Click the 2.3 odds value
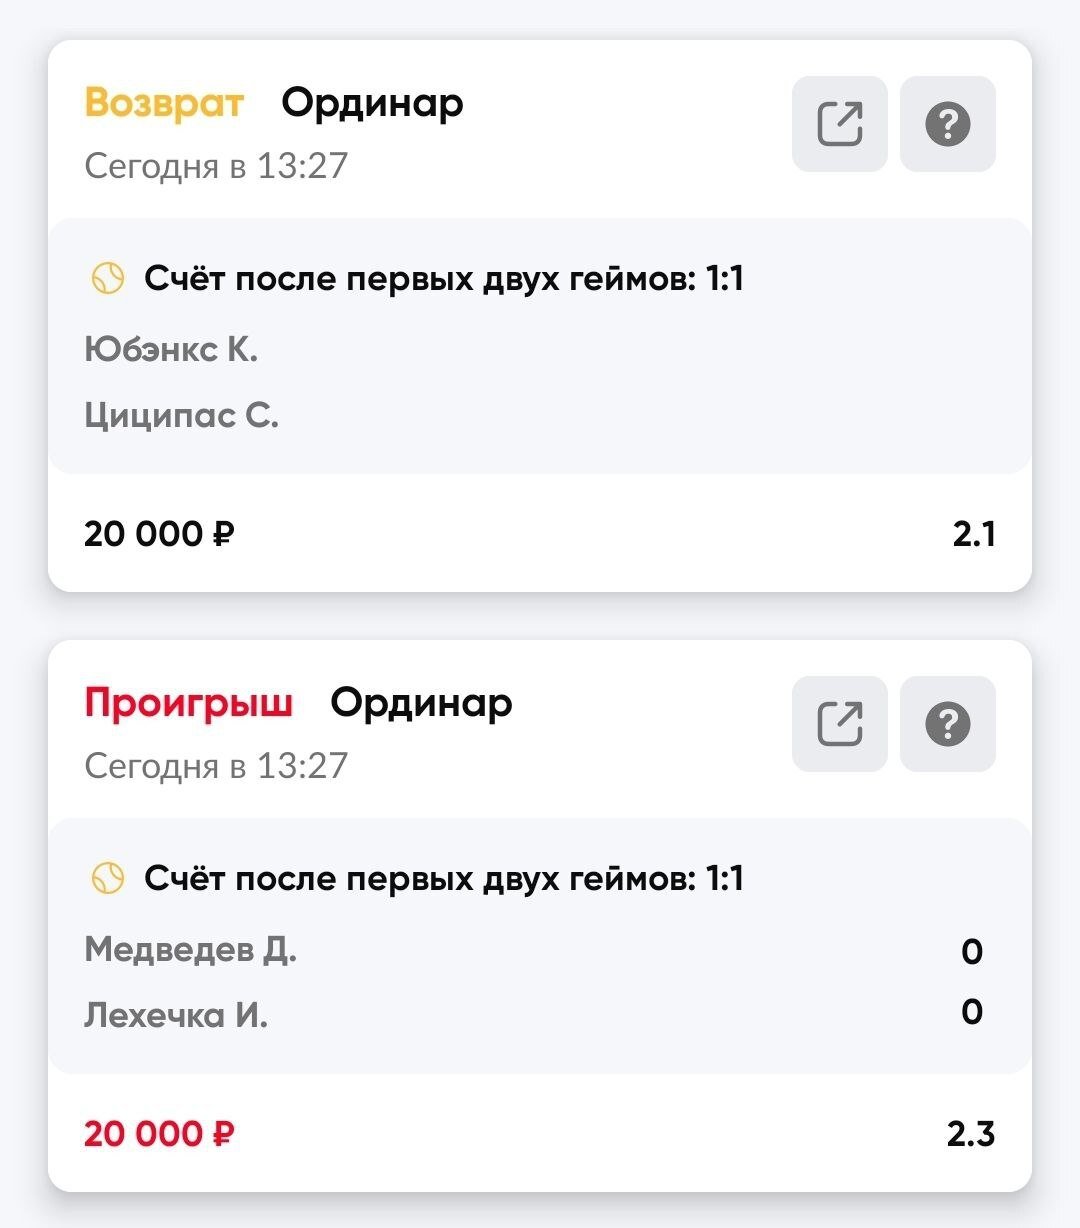Screen dimensions: 1080x1228 pyautogui.click(x=970, y=1134)
